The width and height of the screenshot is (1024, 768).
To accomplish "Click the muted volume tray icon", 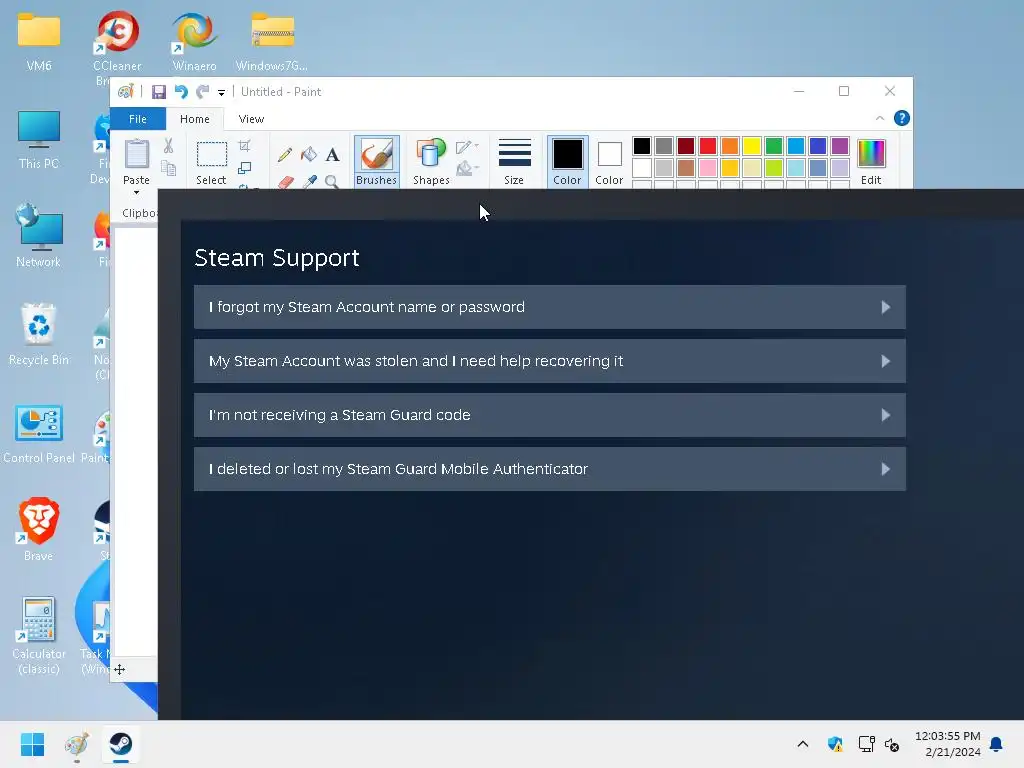I will [892, 744].
